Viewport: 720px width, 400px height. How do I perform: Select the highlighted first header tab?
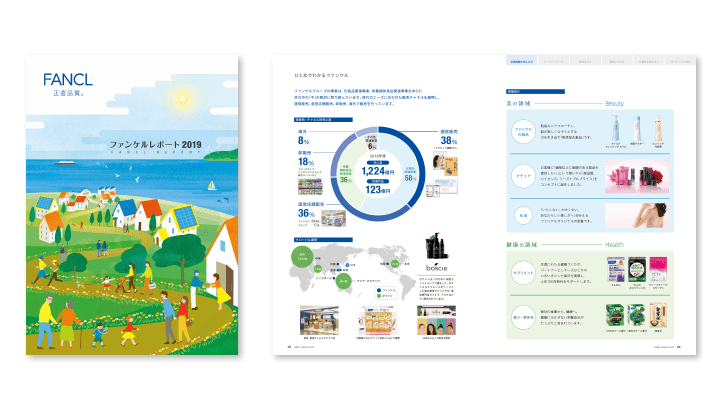click(522, 61)
